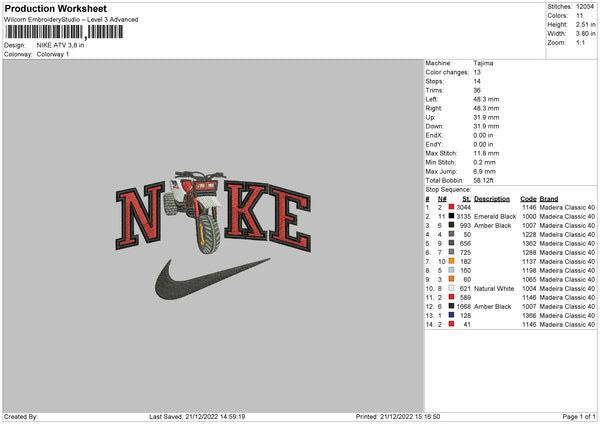The height and width of the screenshot is (424, 600).
Task: Click the Natural White color swatch
Action: click(452, 288)
